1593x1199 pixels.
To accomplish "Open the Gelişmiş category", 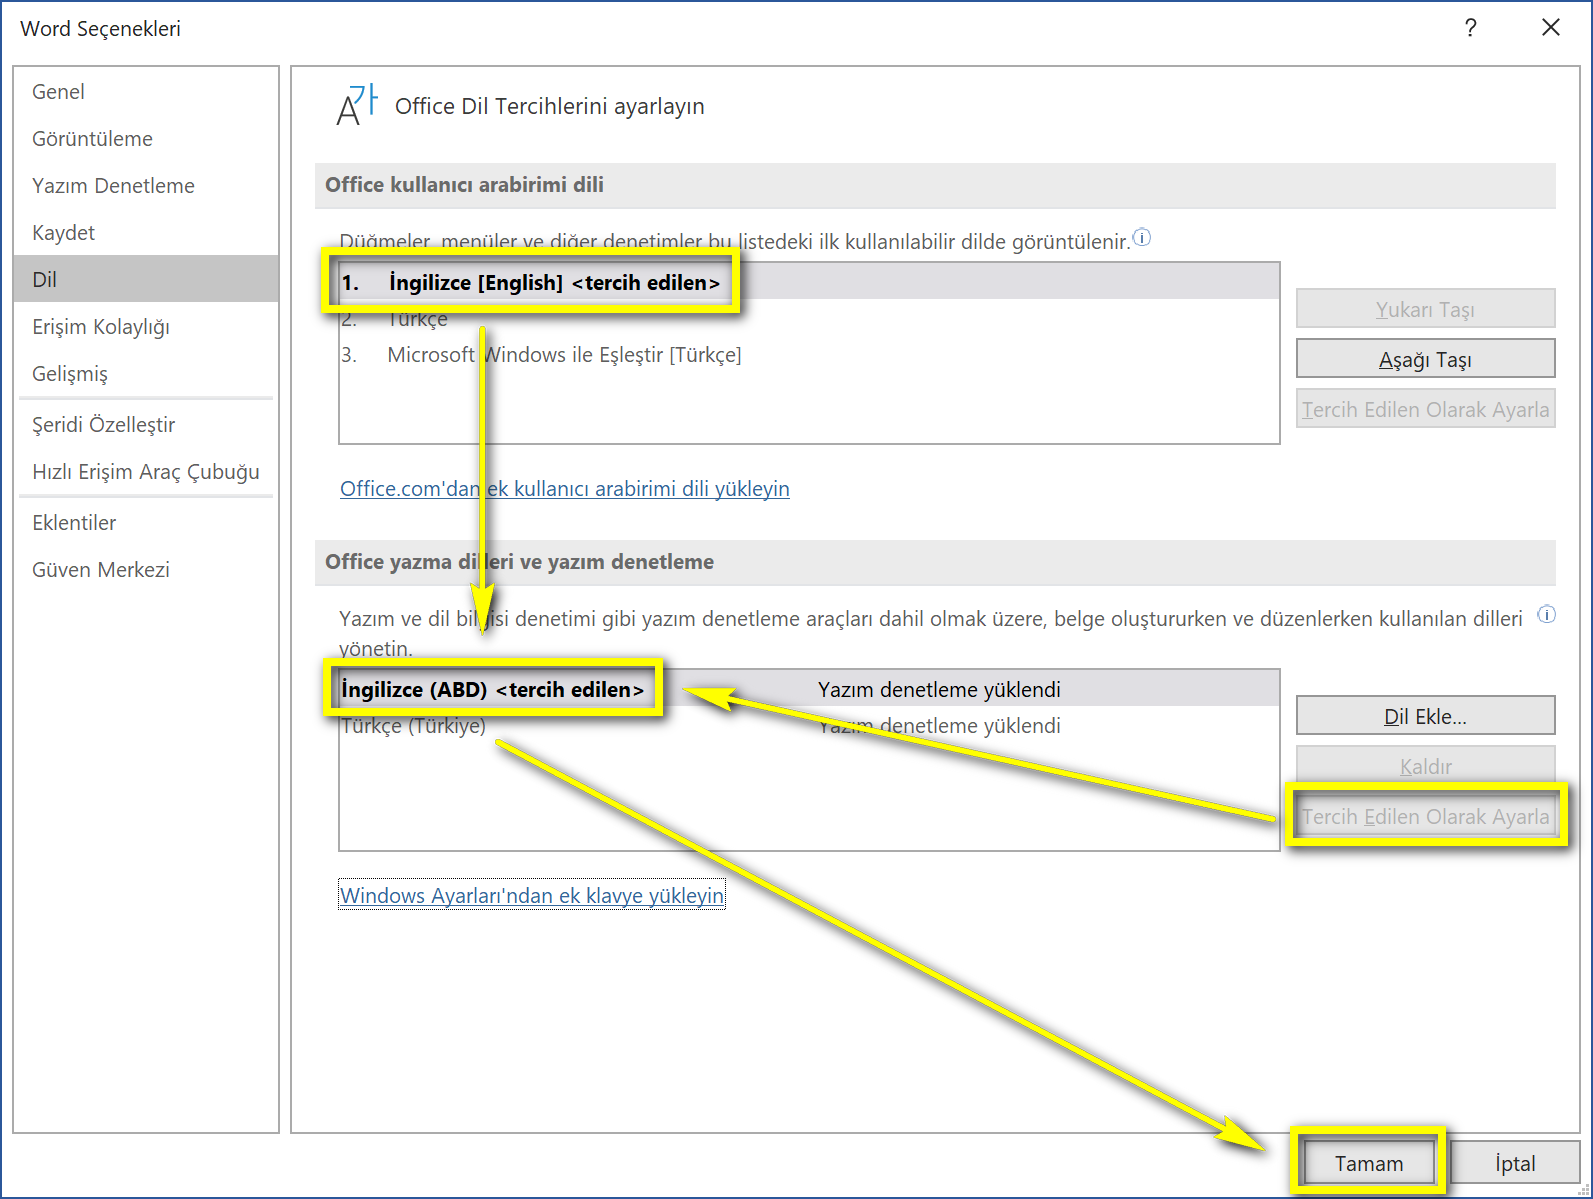I will [x=146, y=374].
